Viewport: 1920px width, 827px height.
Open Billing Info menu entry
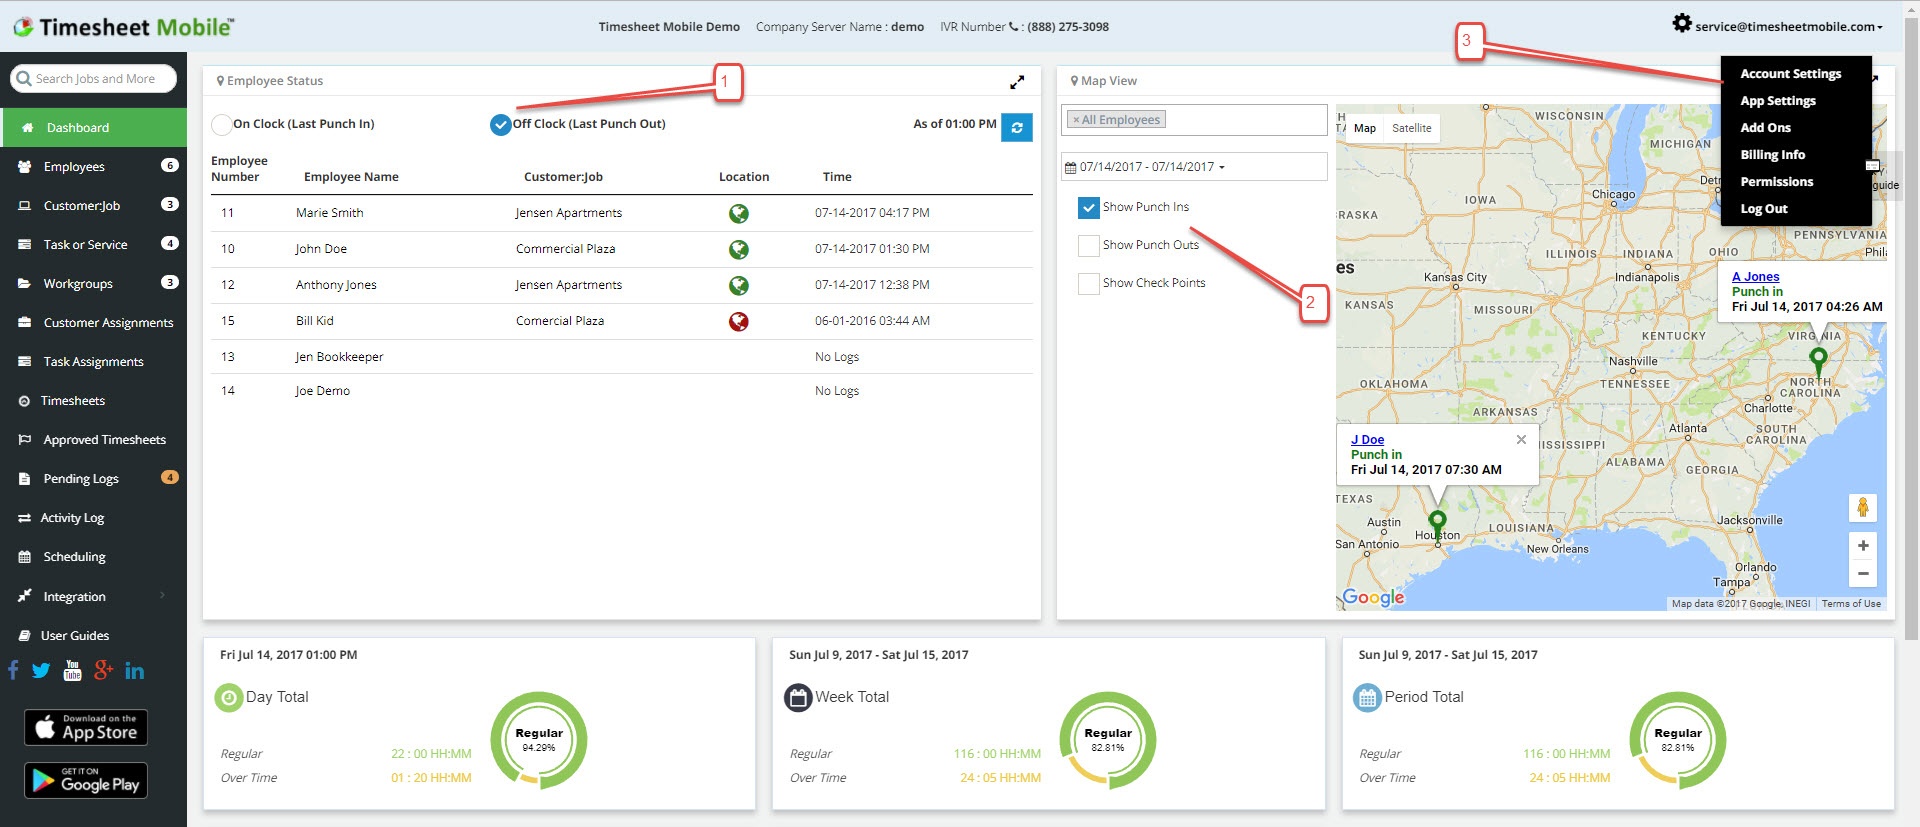[x=1772, y=155]
